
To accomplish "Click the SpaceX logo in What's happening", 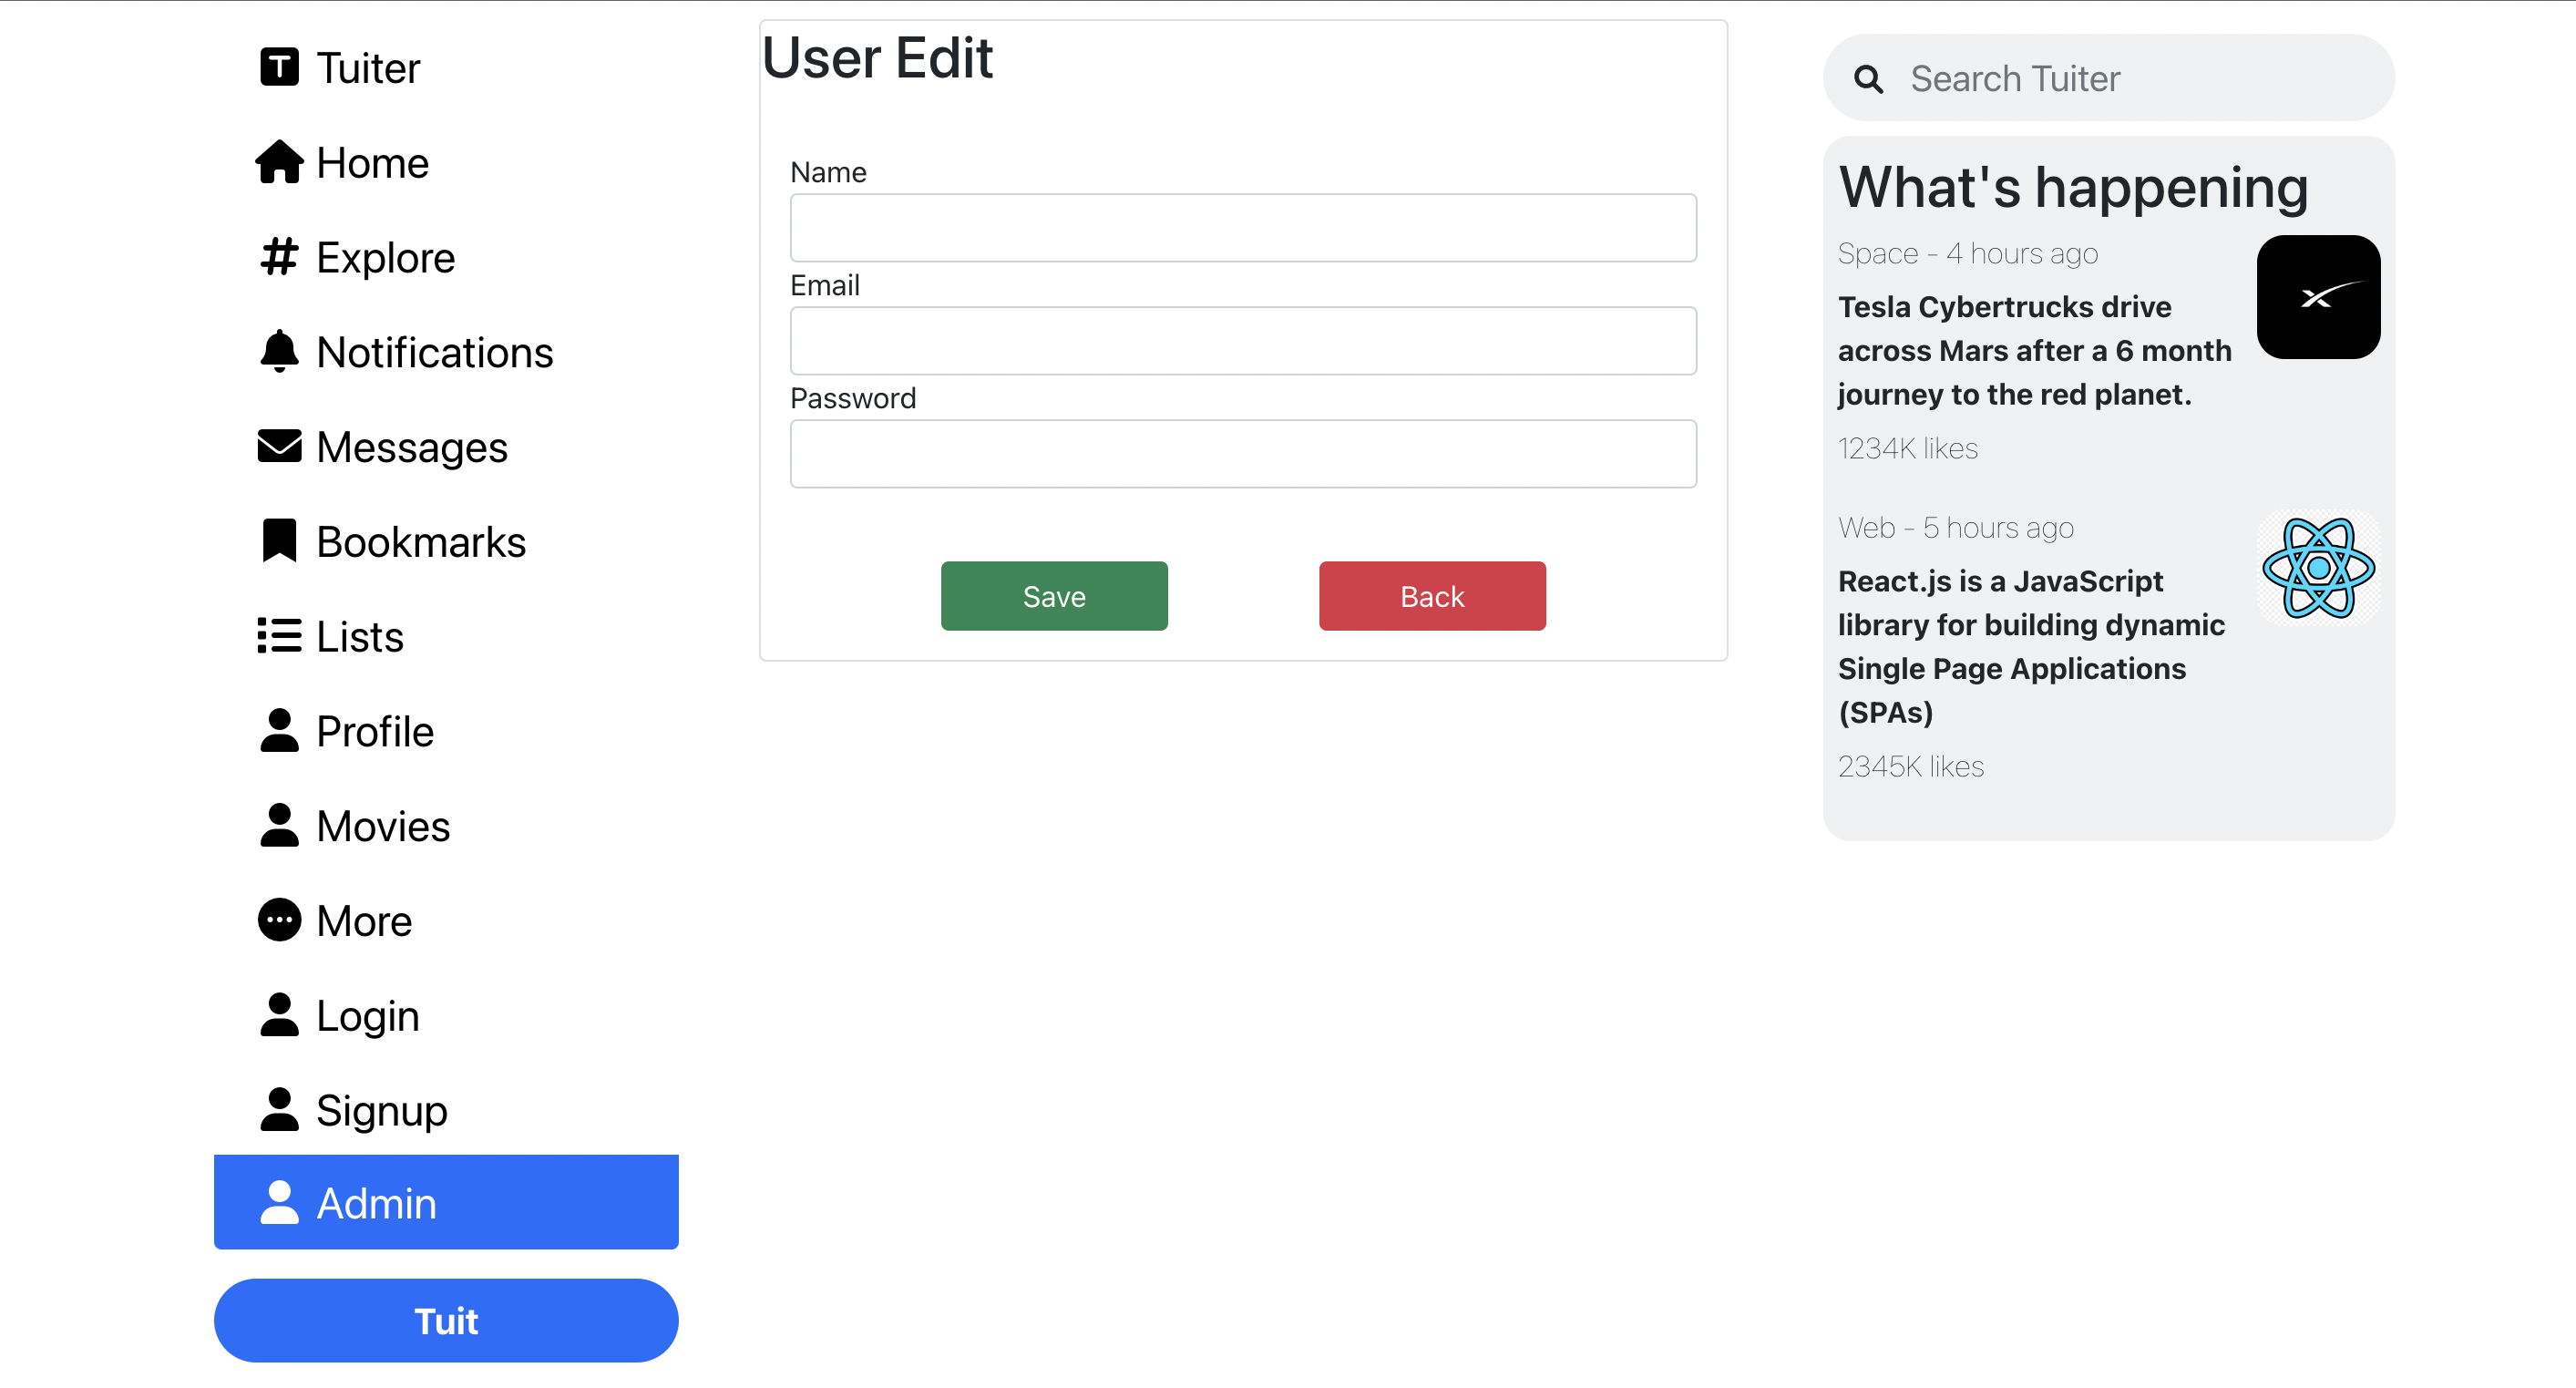I will pyautogui.click(x=2319, y=296).
